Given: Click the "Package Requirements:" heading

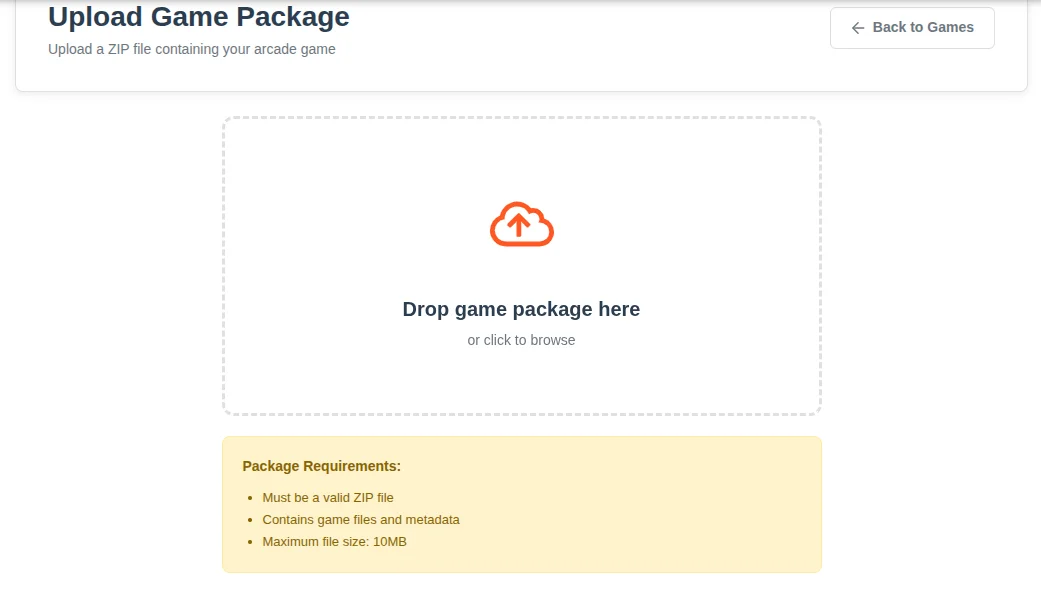Looking at the screenshot, I should (x=321, y=466).
